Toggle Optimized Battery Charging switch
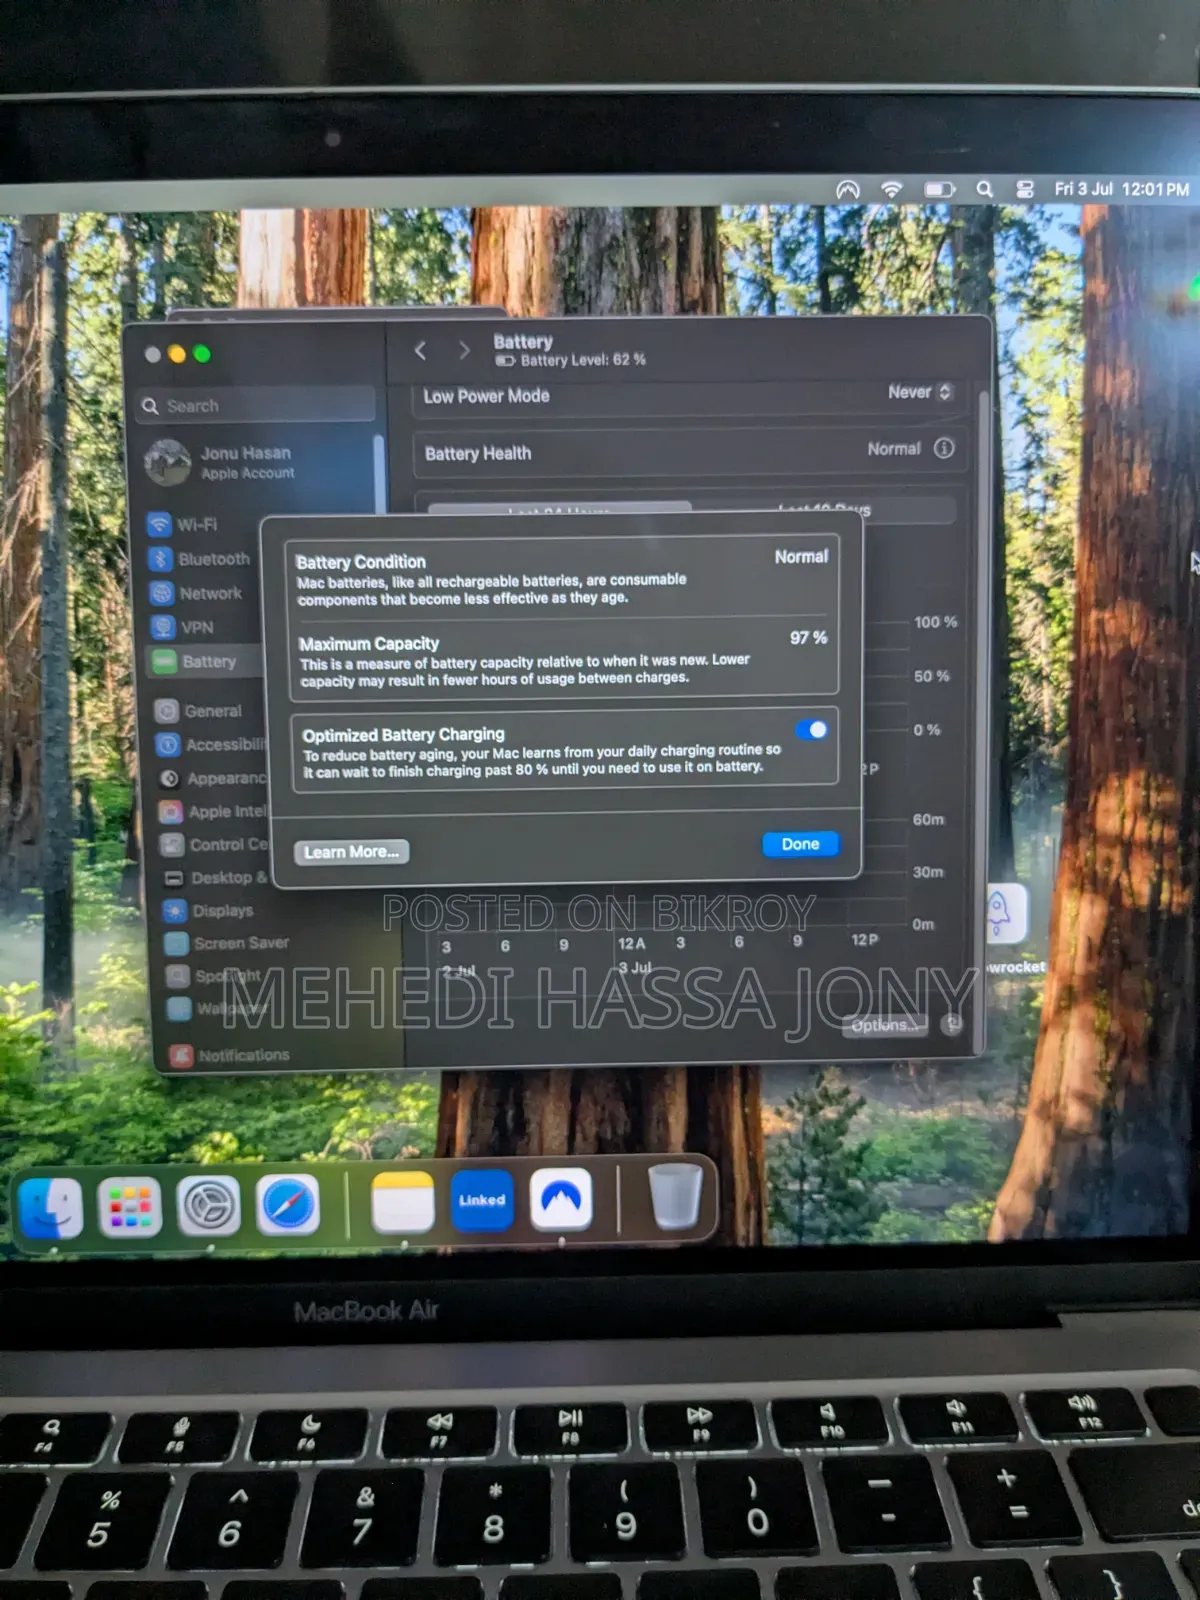This screenshot has width=1200, height=1600. pos(812,730)
